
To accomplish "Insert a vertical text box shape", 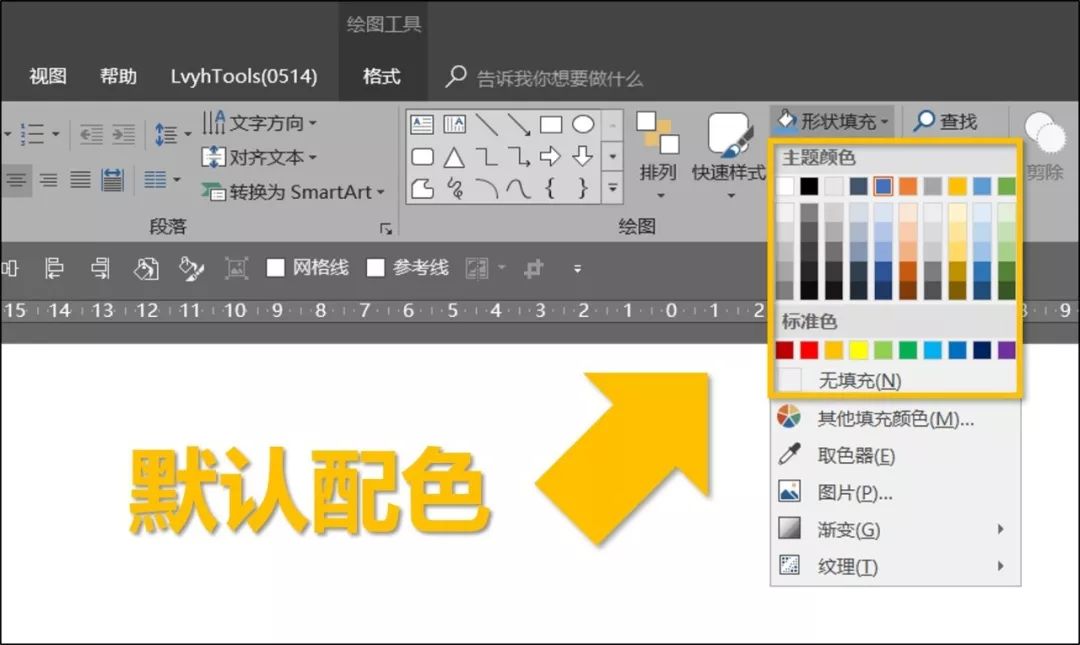I will pyautogui.click(x=455, y=124).
